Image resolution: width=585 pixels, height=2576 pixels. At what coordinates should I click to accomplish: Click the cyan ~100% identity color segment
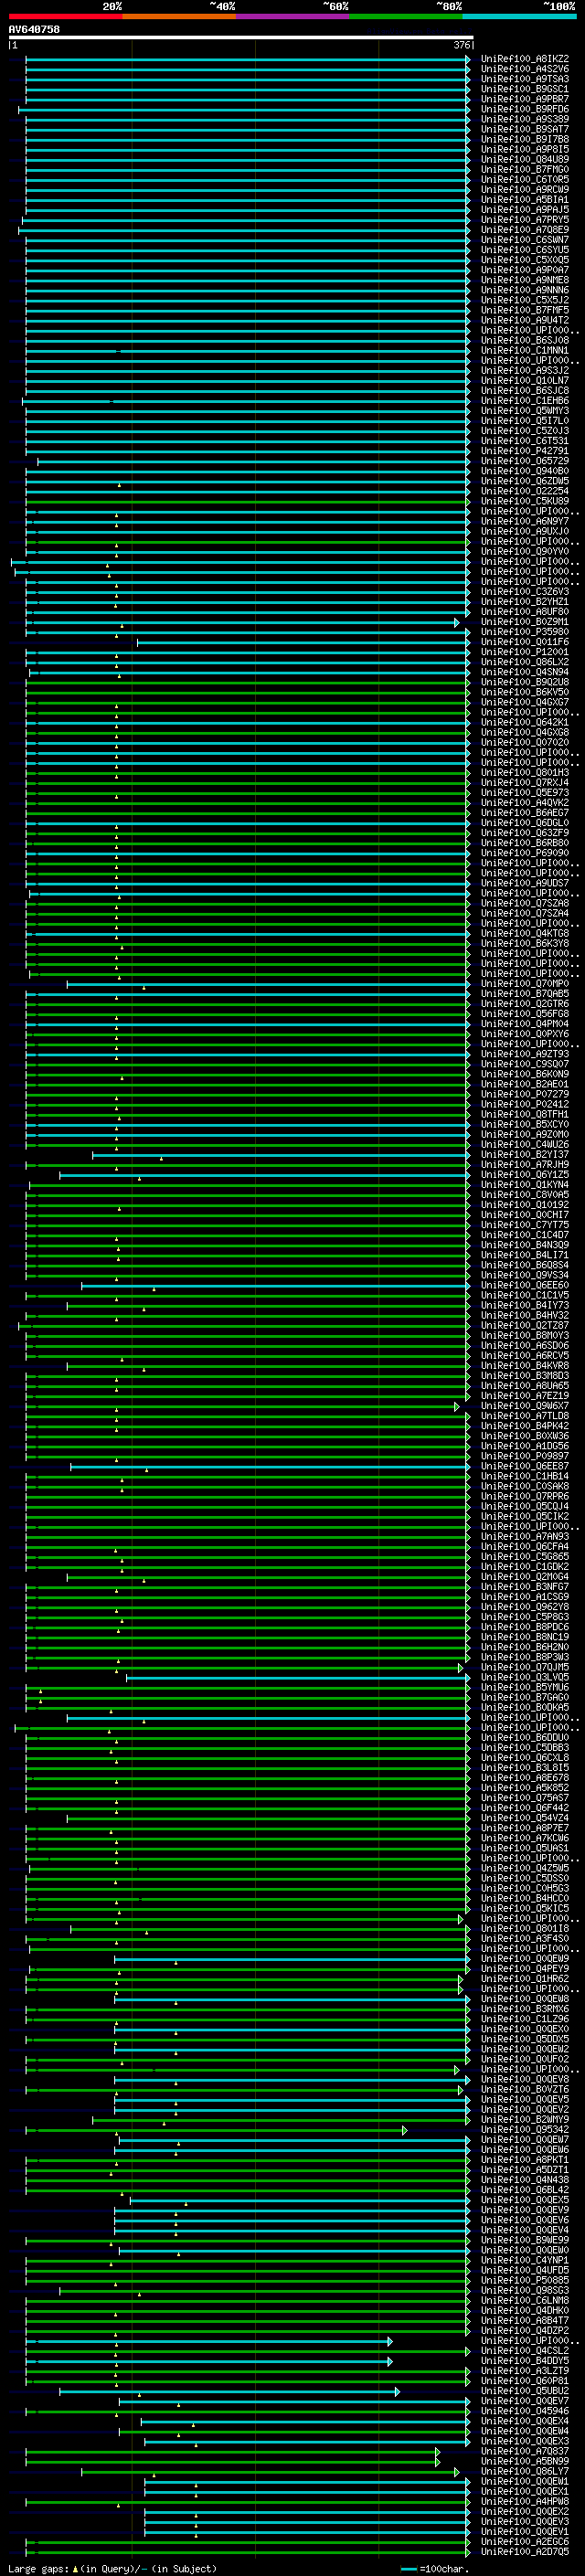pyautogui.click(x=518, y=16)
